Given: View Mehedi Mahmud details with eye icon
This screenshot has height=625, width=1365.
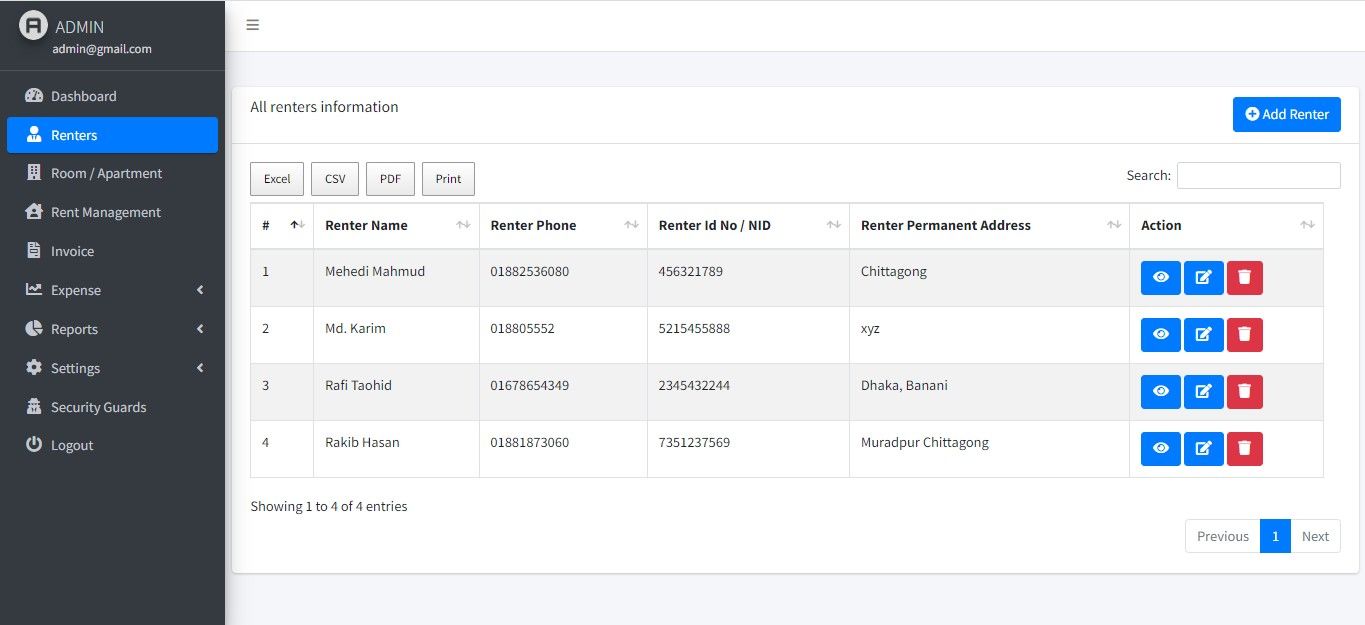Looking at the screenshot, I should pyautogui.click(x=1161, y=278).
